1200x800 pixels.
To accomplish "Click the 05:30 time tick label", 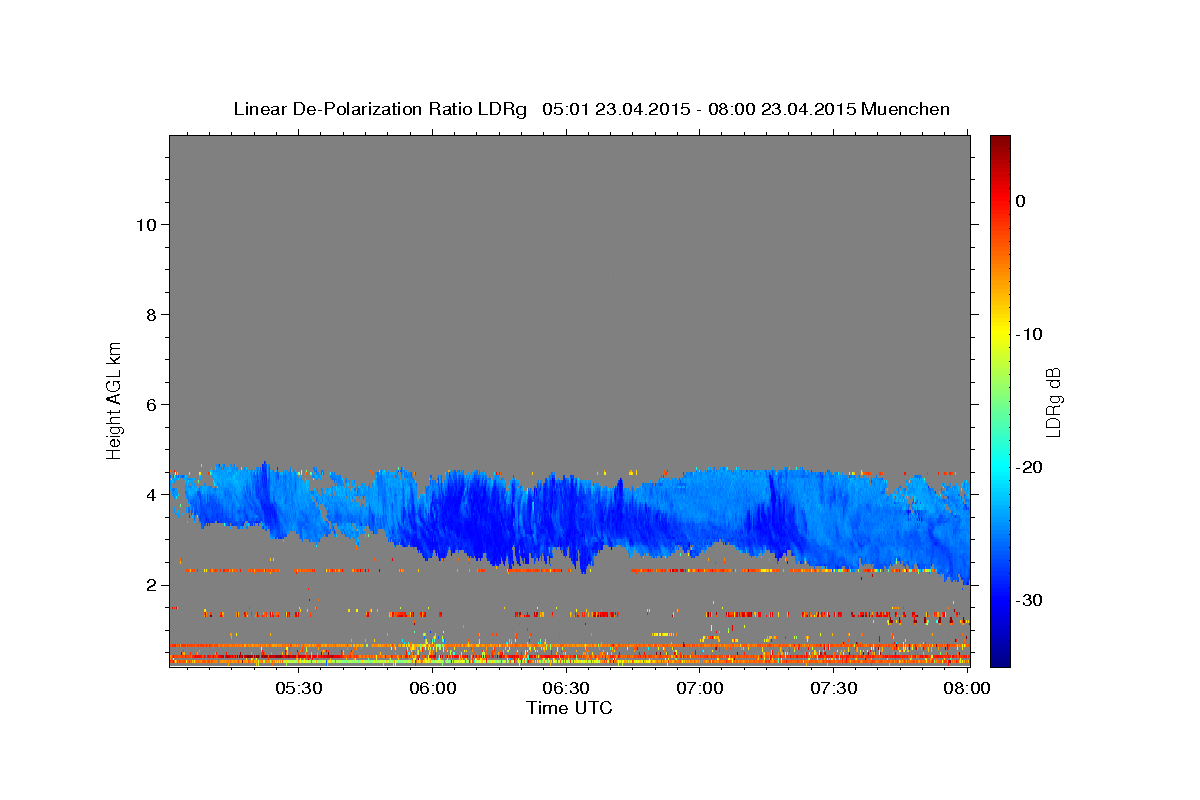I will [298, 689].
